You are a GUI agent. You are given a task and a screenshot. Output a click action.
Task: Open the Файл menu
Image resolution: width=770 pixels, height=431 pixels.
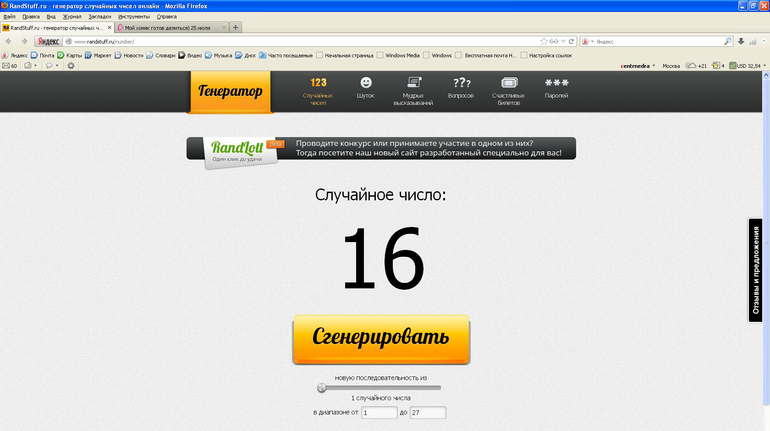[9, 17]
